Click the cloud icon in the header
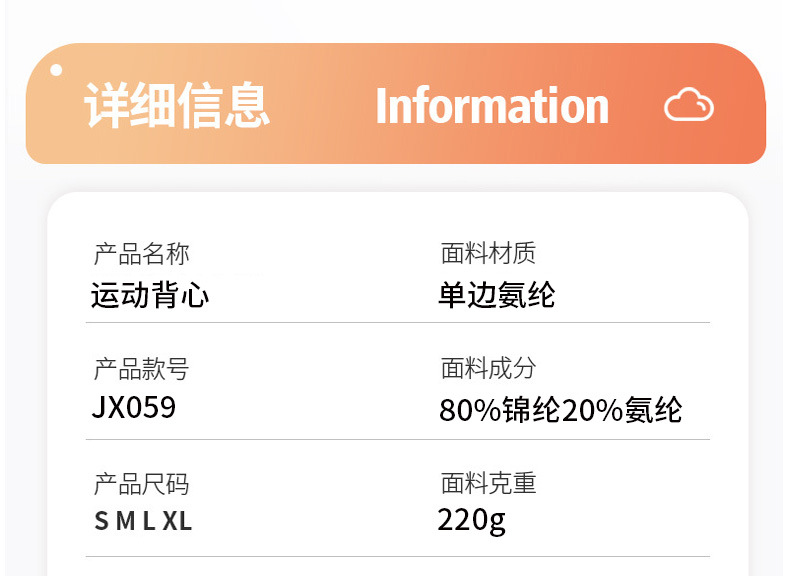 tap(688, 105)
